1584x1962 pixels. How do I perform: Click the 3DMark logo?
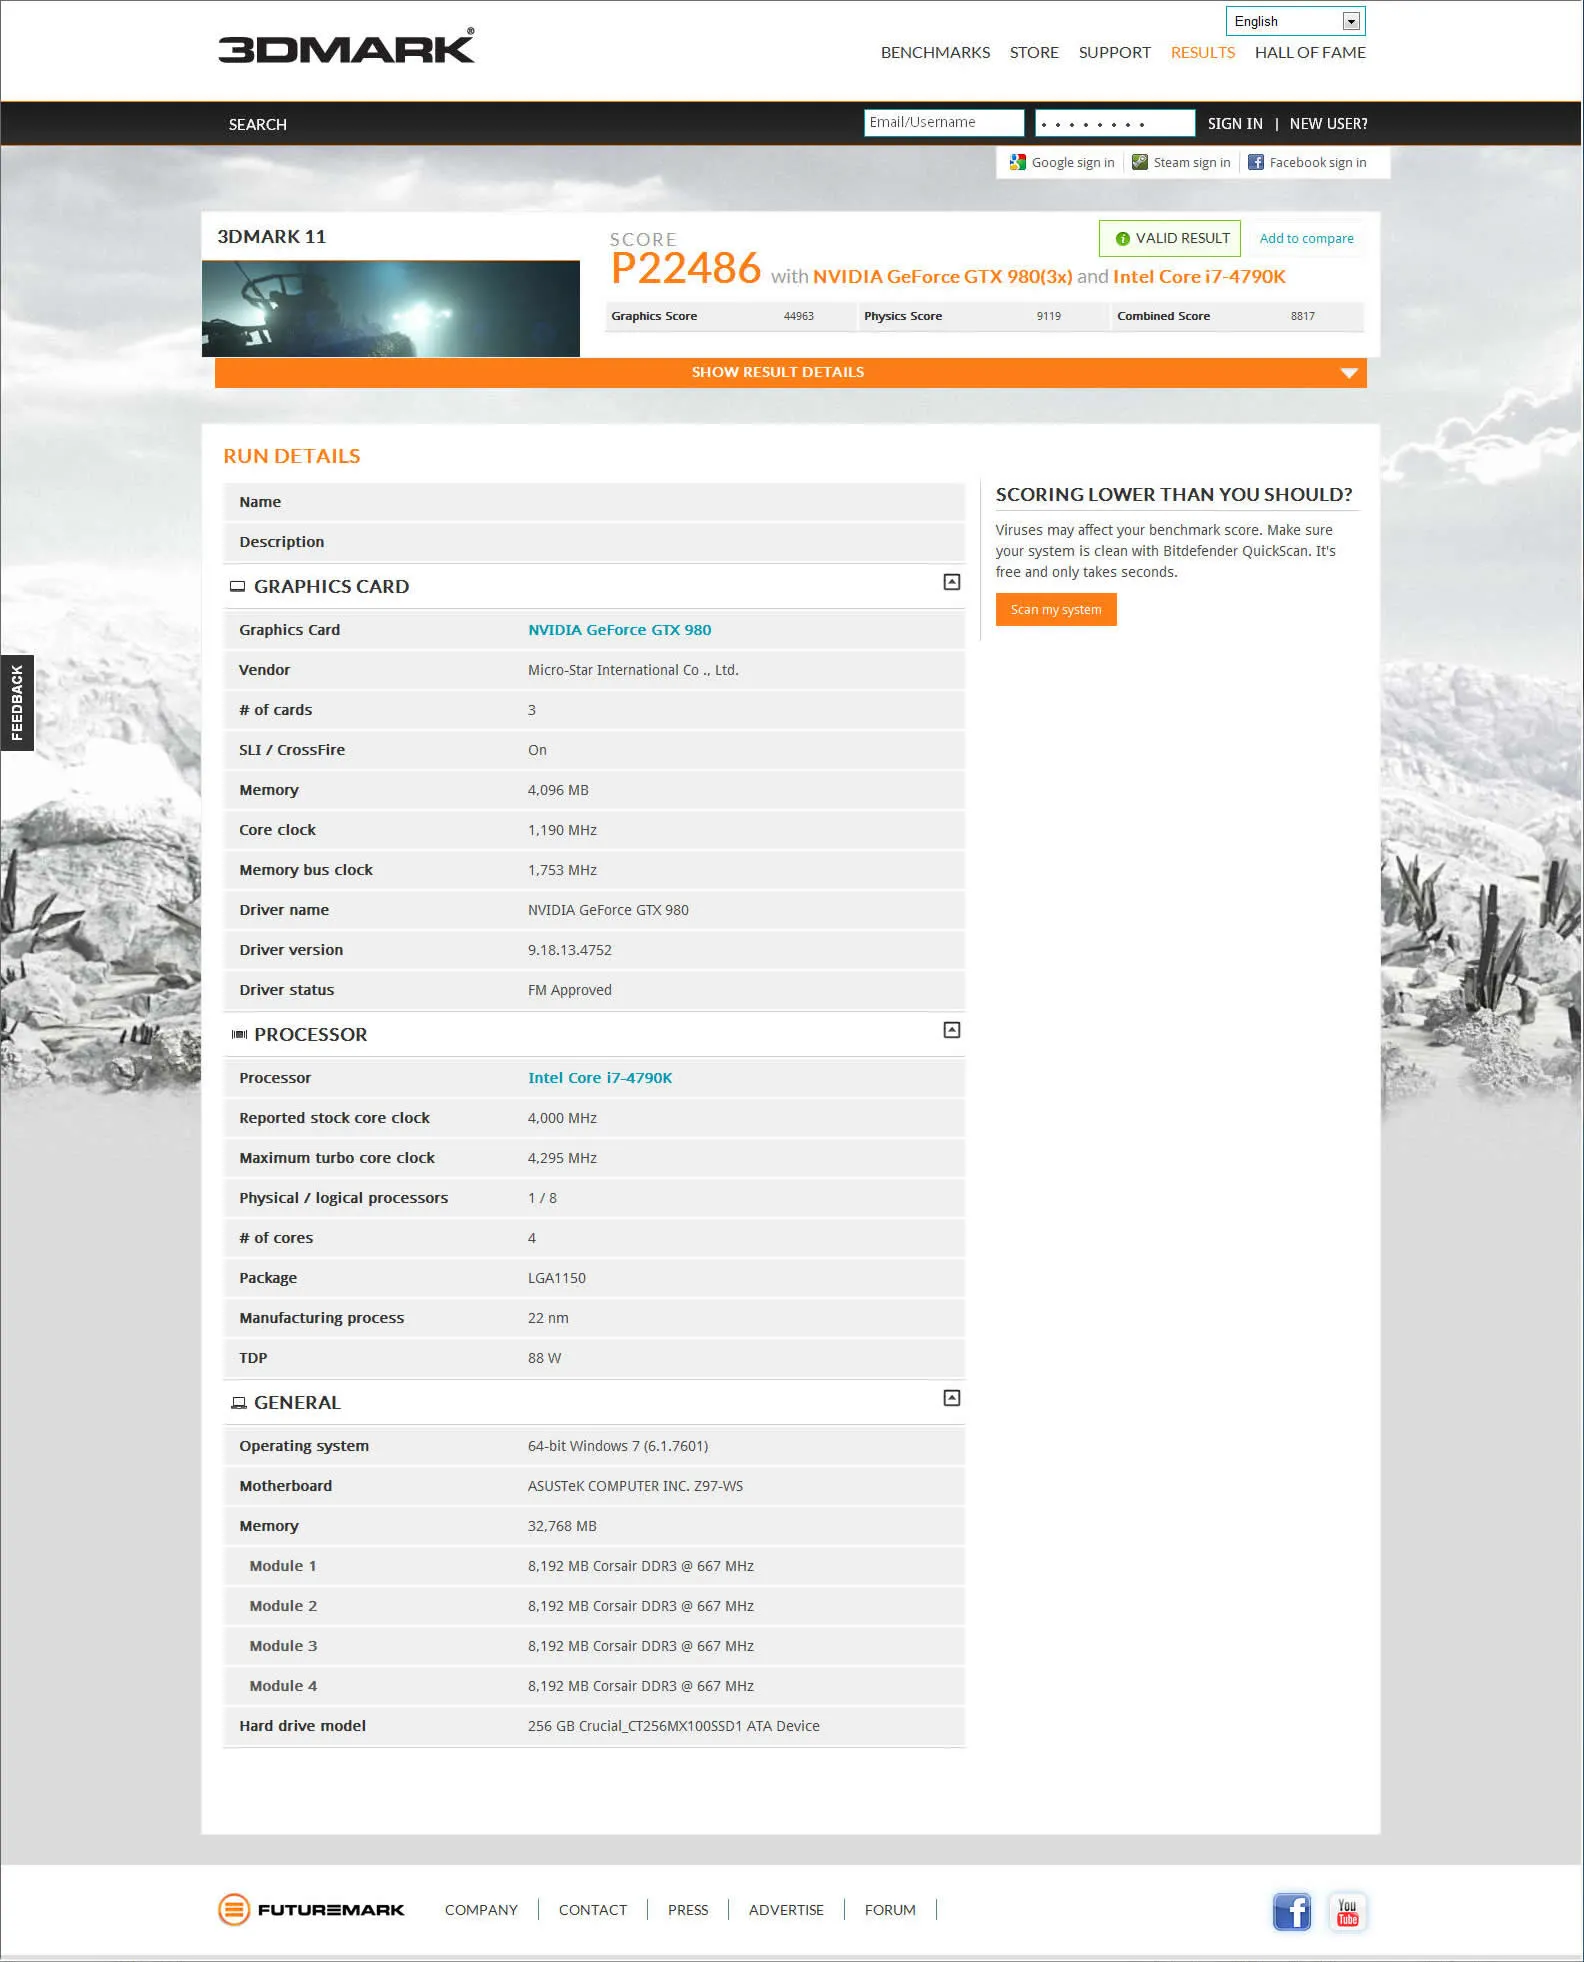pos(346,47)
